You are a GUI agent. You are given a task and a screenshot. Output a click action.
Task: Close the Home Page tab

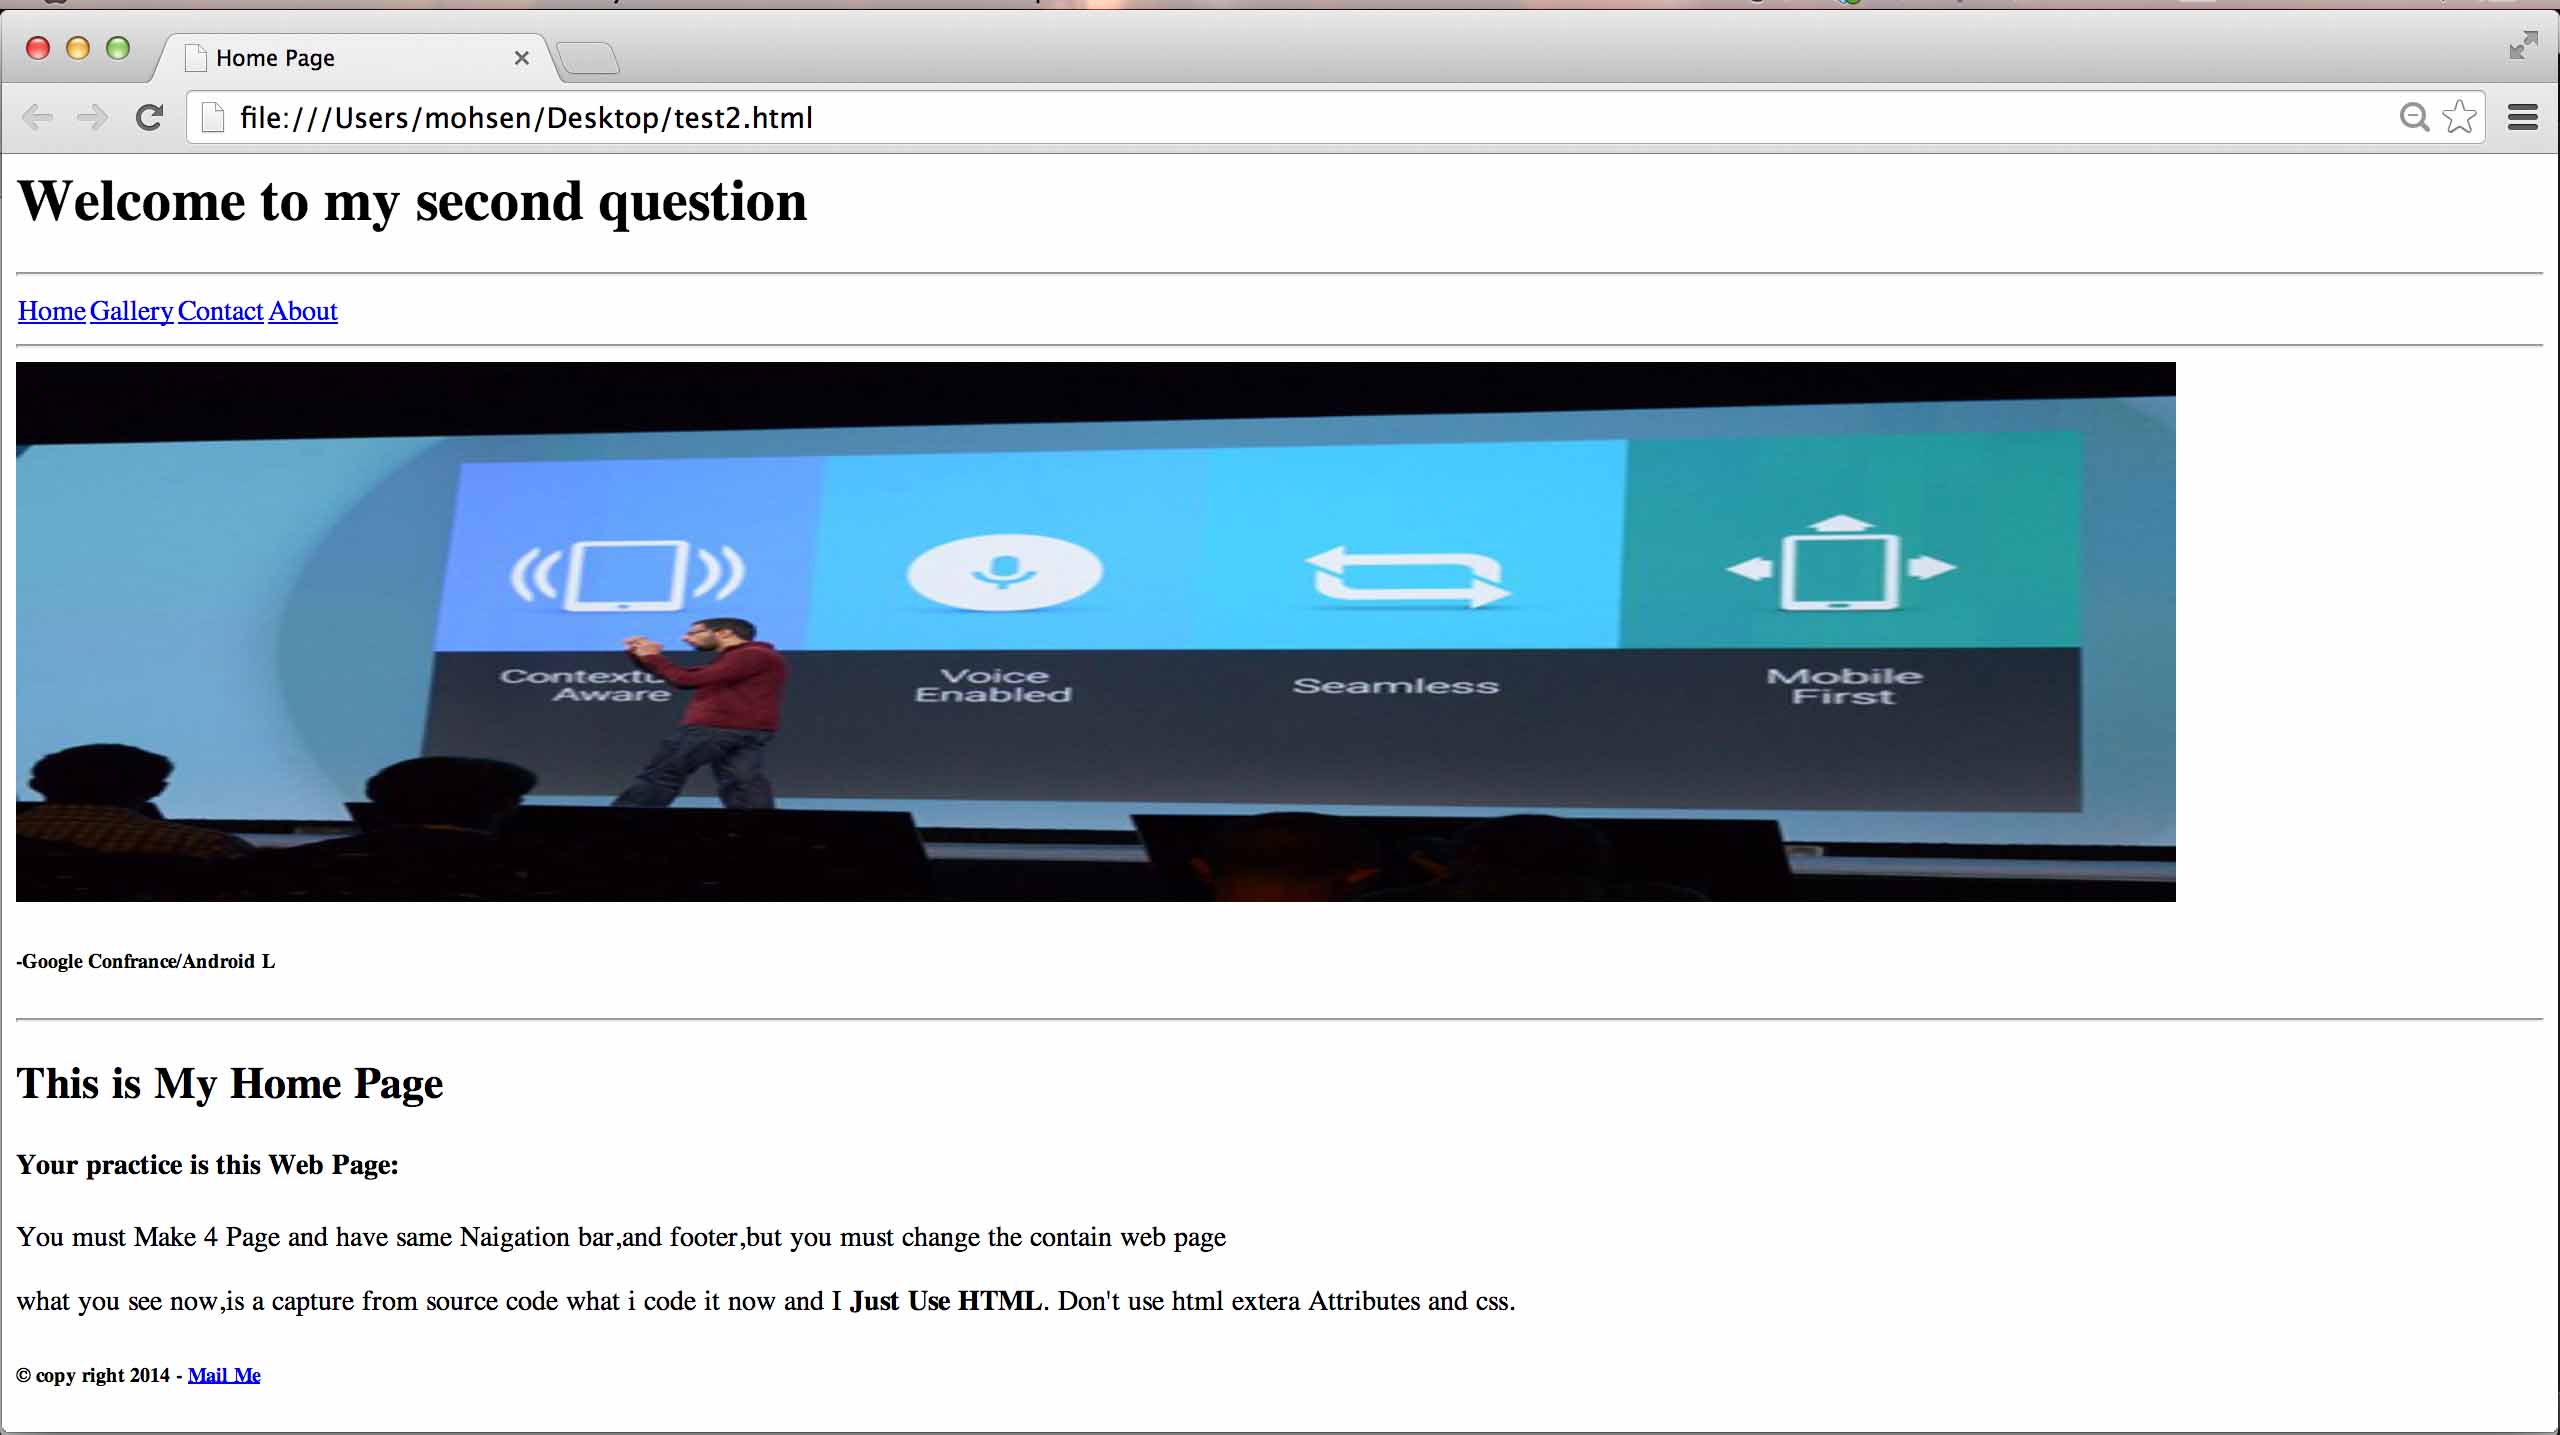521,58
